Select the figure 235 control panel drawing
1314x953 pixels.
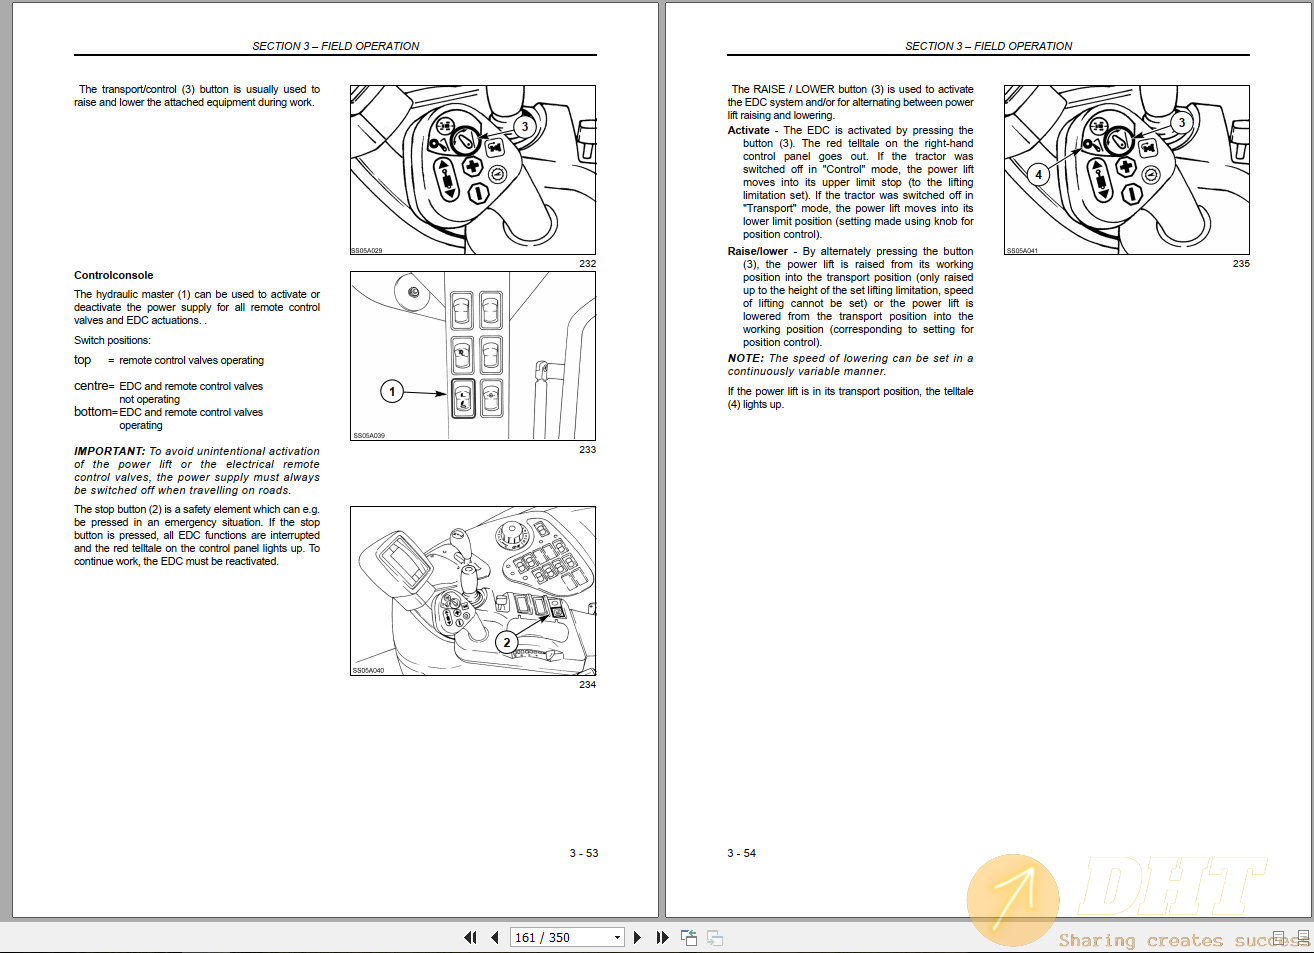point(1126,168)
